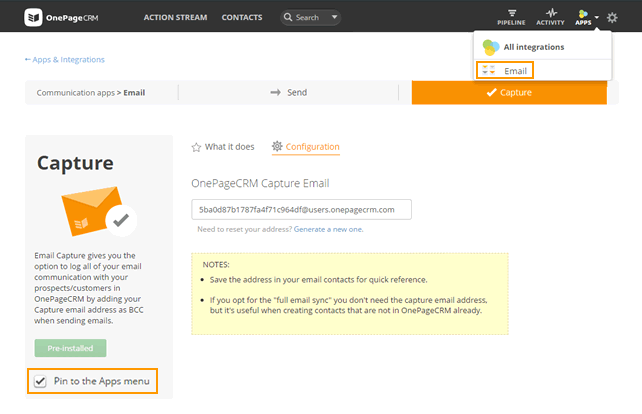
Task: Click the OnePageCRM logo
Action: (61, 18)
